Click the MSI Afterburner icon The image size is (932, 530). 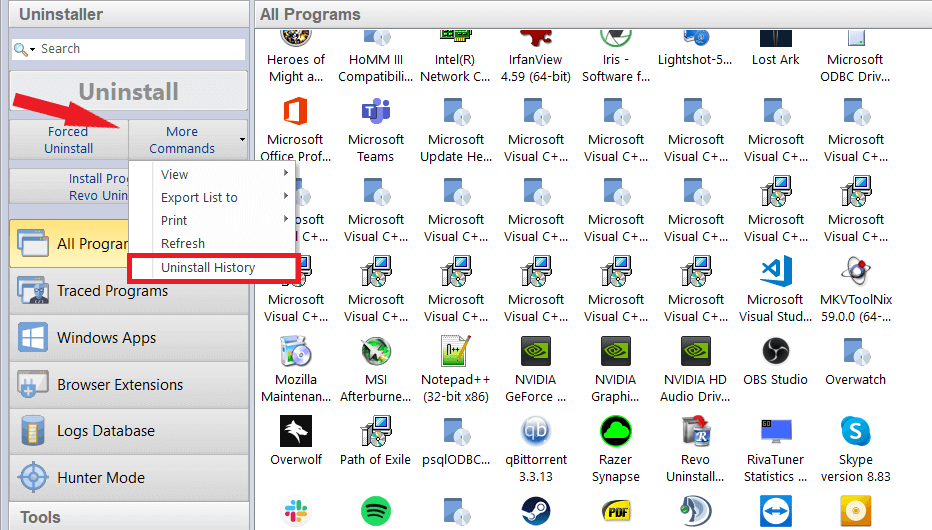[376, 352]
